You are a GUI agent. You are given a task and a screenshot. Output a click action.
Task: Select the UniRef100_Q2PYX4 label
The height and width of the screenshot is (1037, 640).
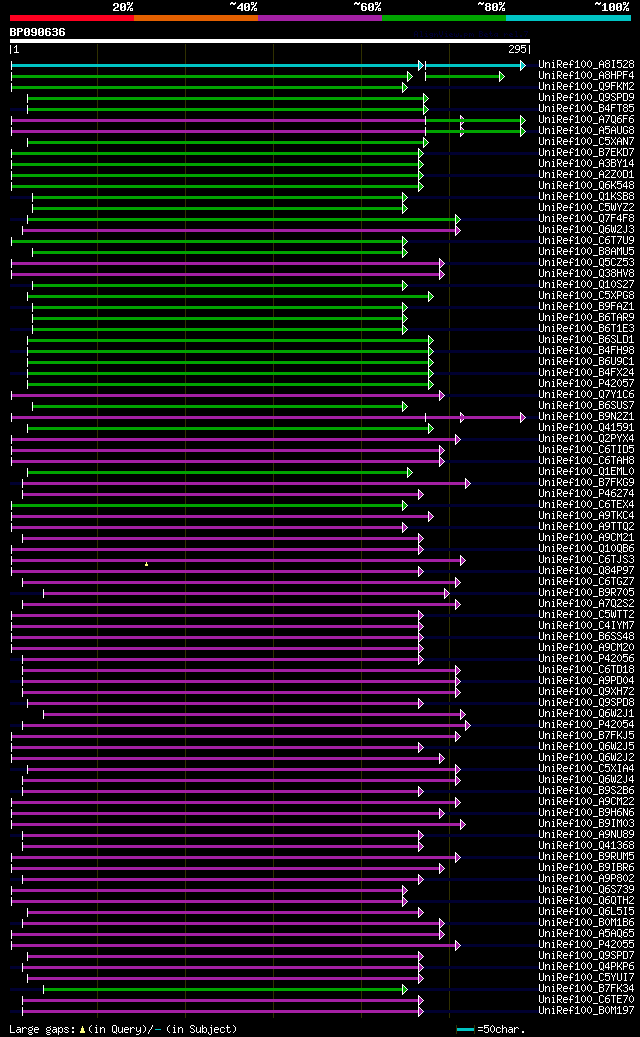pos(586,438)
